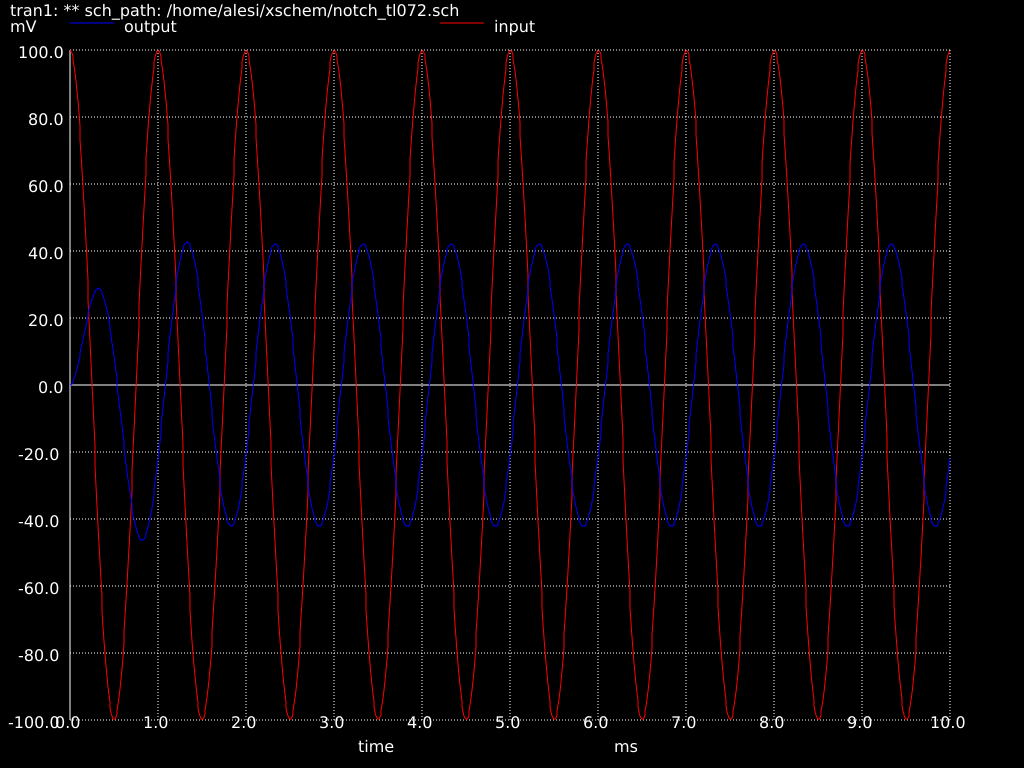1024x768 pixels.
Task: Click the 1.0 x-axis tick label
Action: coord(155,722)
